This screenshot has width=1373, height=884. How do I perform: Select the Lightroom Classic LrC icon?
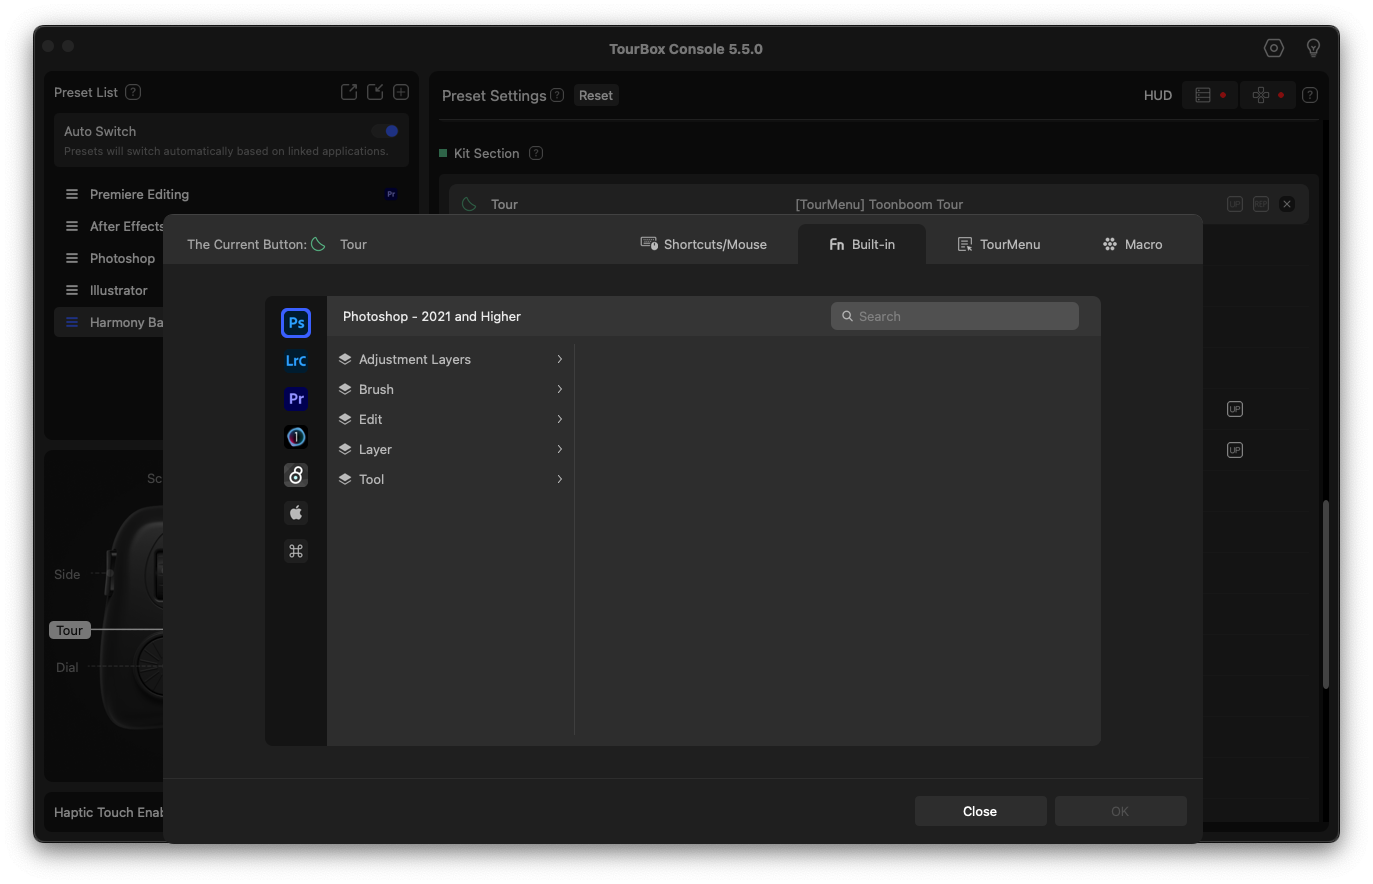296,361
